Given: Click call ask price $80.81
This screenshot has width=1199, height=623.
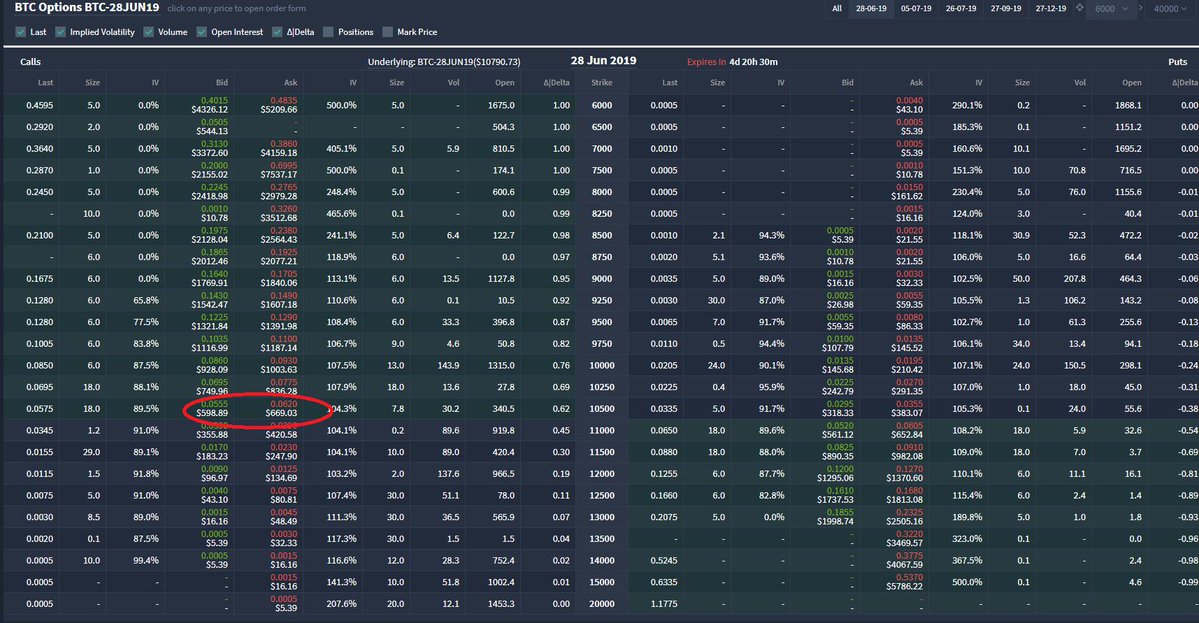Looking at the screenshot, I should click(283, 499).
